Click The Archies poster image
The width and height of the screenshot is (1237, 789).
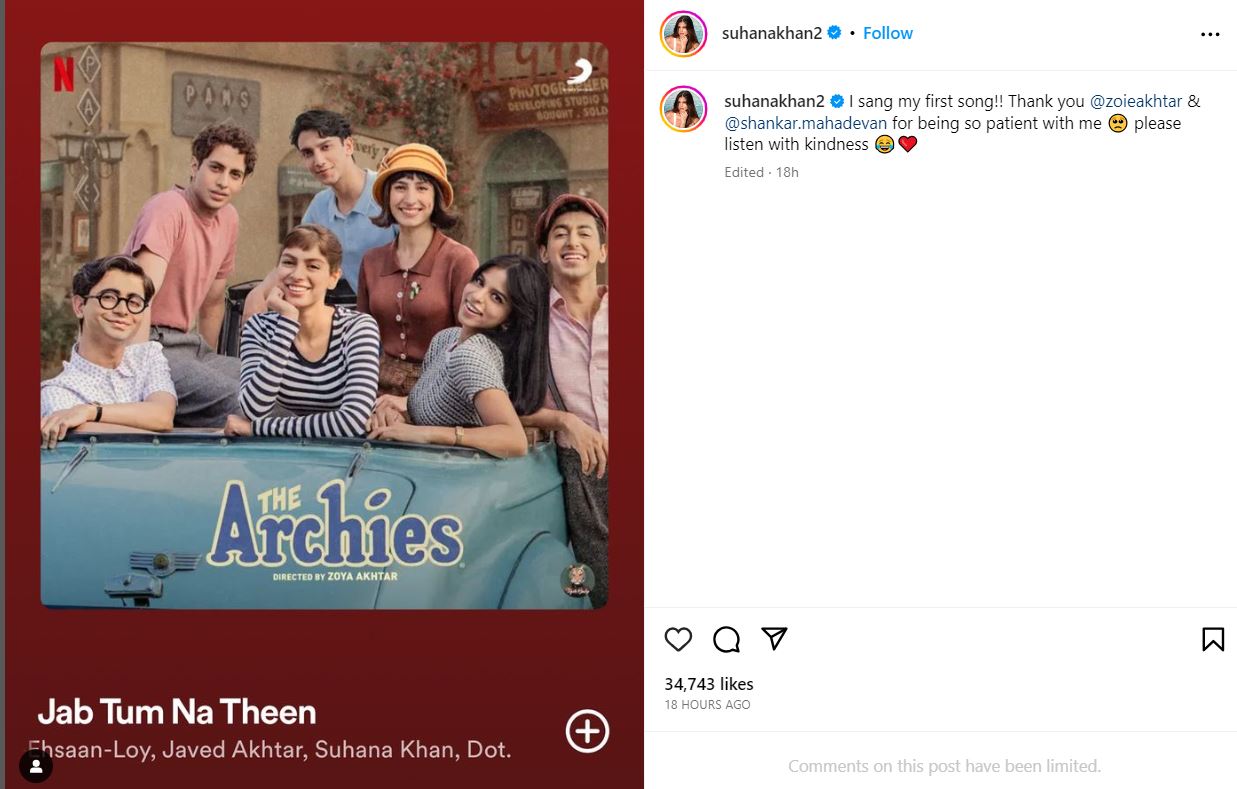tap(324, 325)
